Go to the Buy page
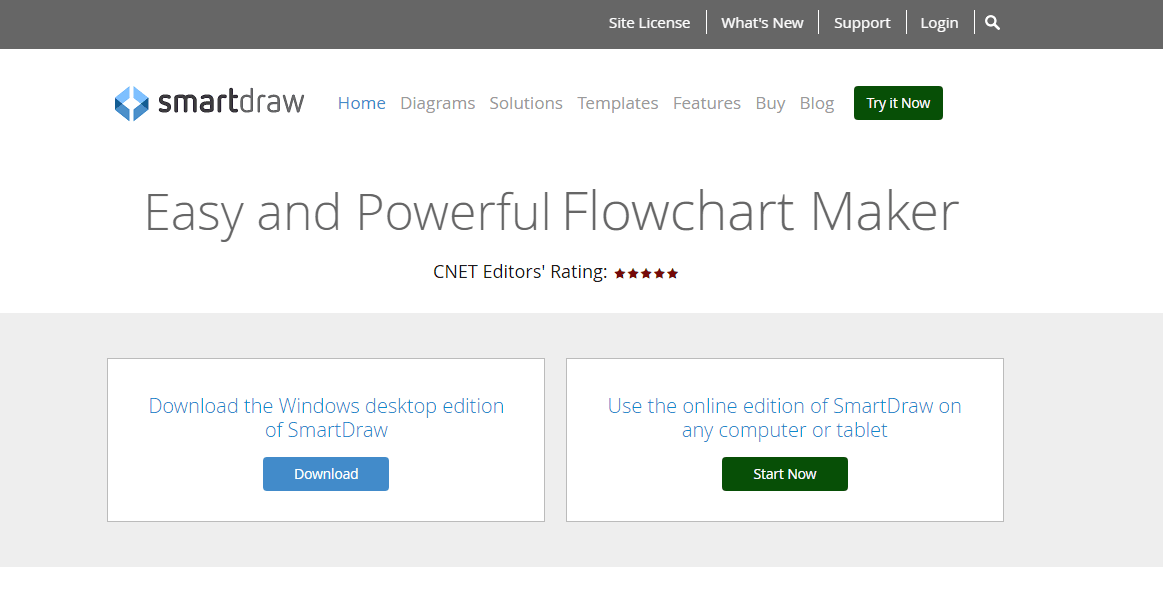Screen dimensions: 1163x591 770,103
